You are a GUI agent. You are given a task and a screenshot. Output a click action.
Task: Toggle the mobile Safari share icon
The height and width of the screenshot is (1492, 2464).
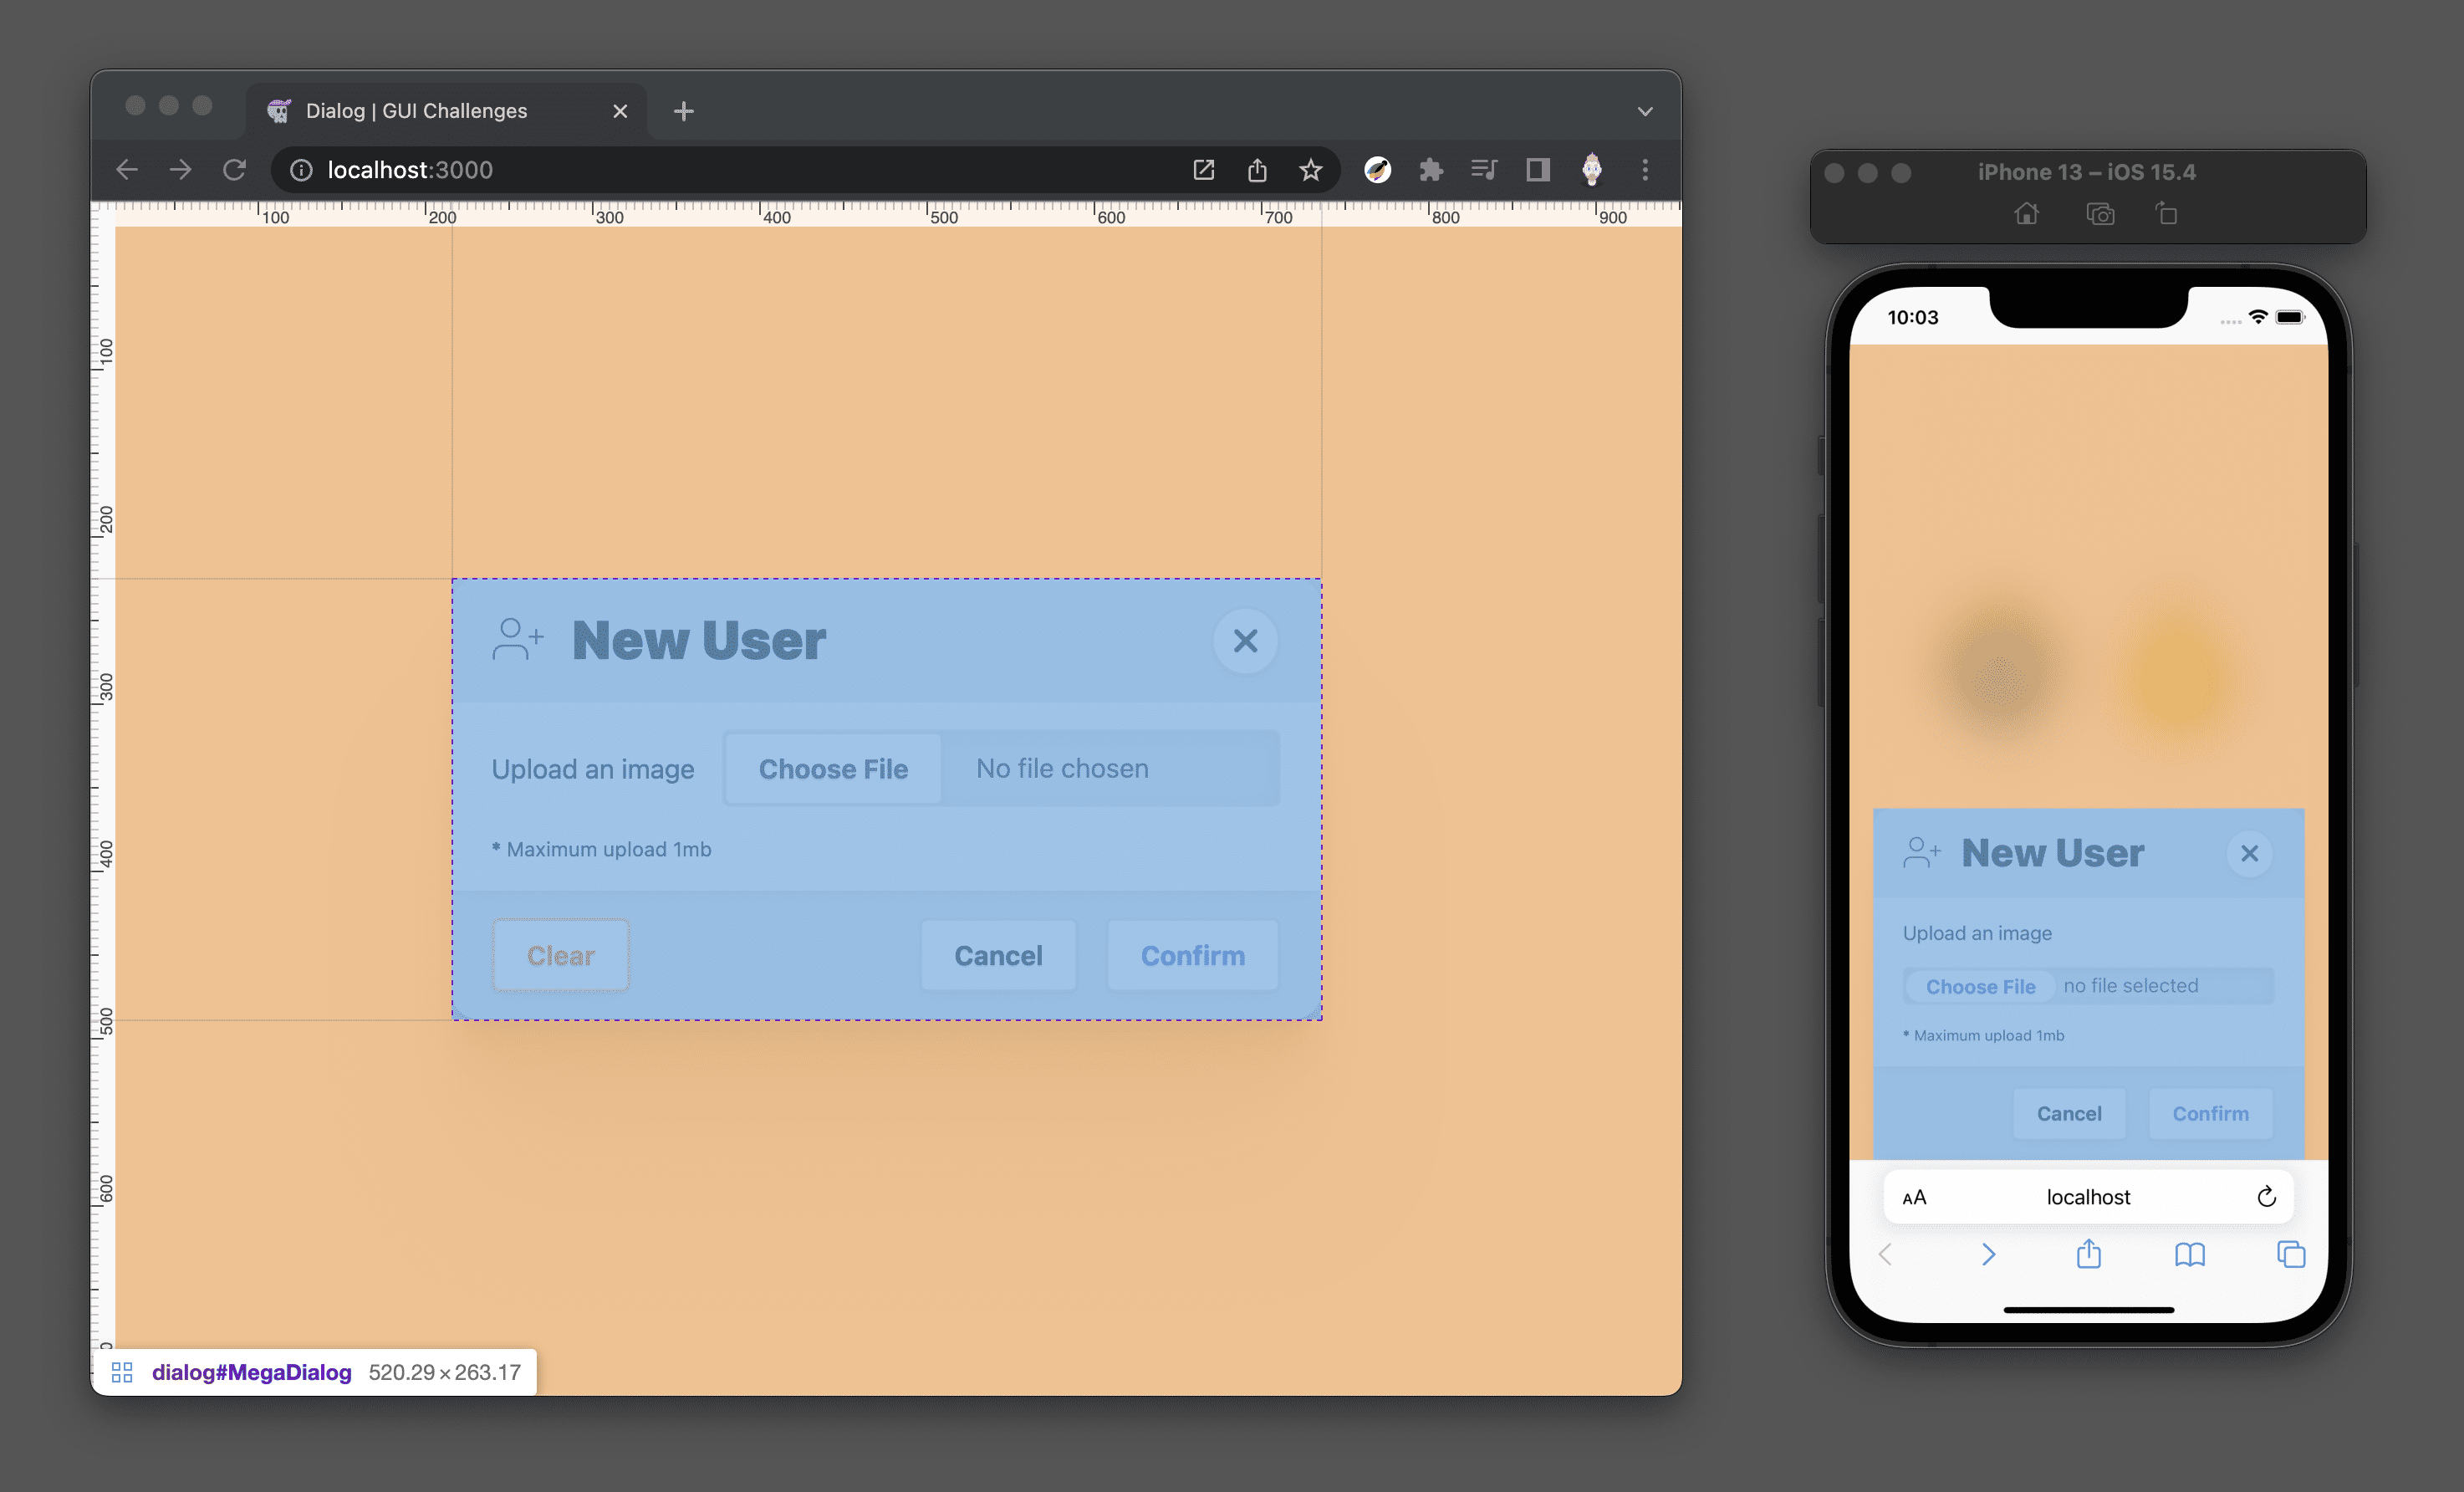(2088, 1256)
